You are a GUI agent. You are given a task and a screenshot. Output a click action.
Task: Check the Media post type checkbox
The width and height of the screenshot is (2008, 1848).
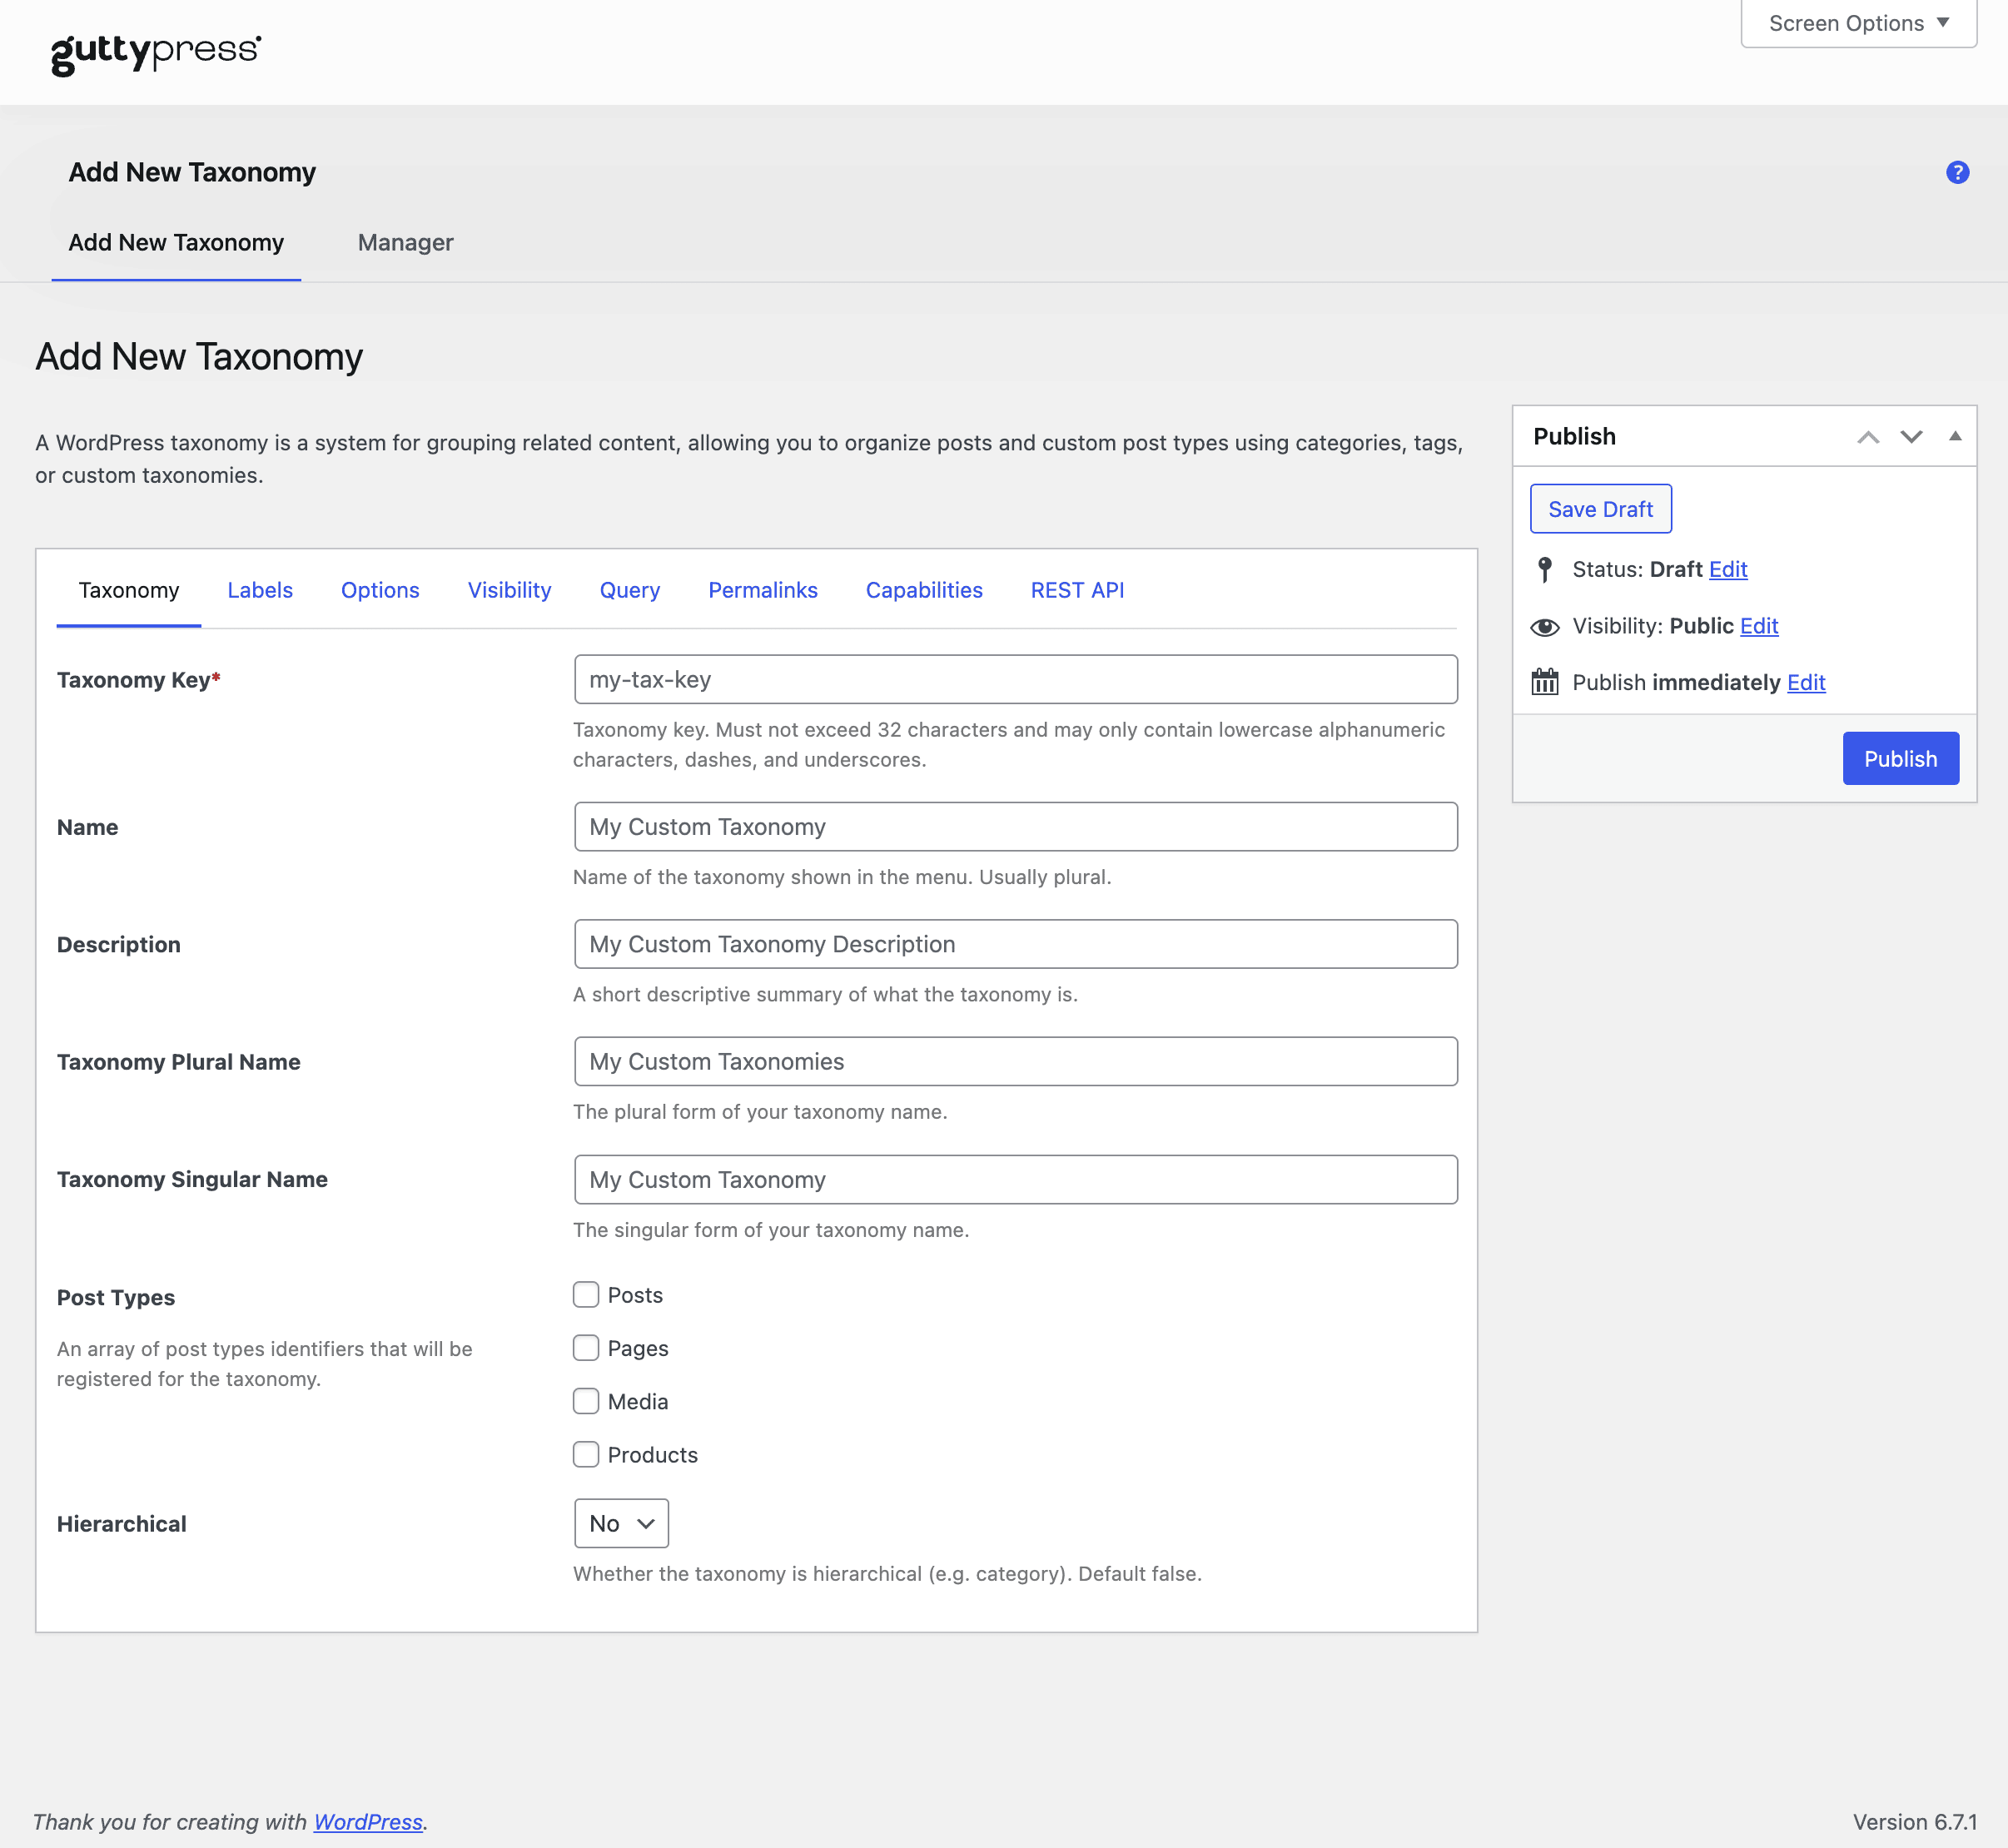click(586, 1401)
